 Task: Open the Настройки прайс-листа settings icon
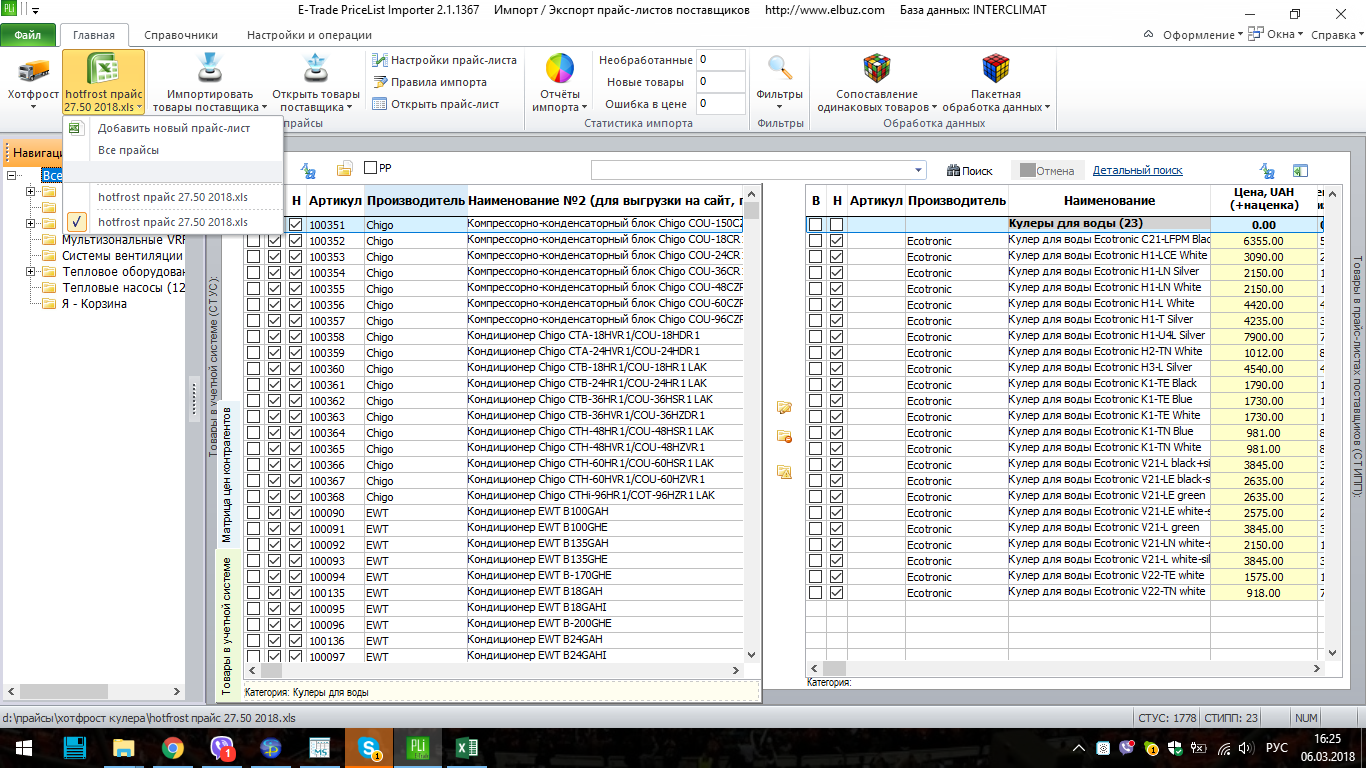(379, 60)
